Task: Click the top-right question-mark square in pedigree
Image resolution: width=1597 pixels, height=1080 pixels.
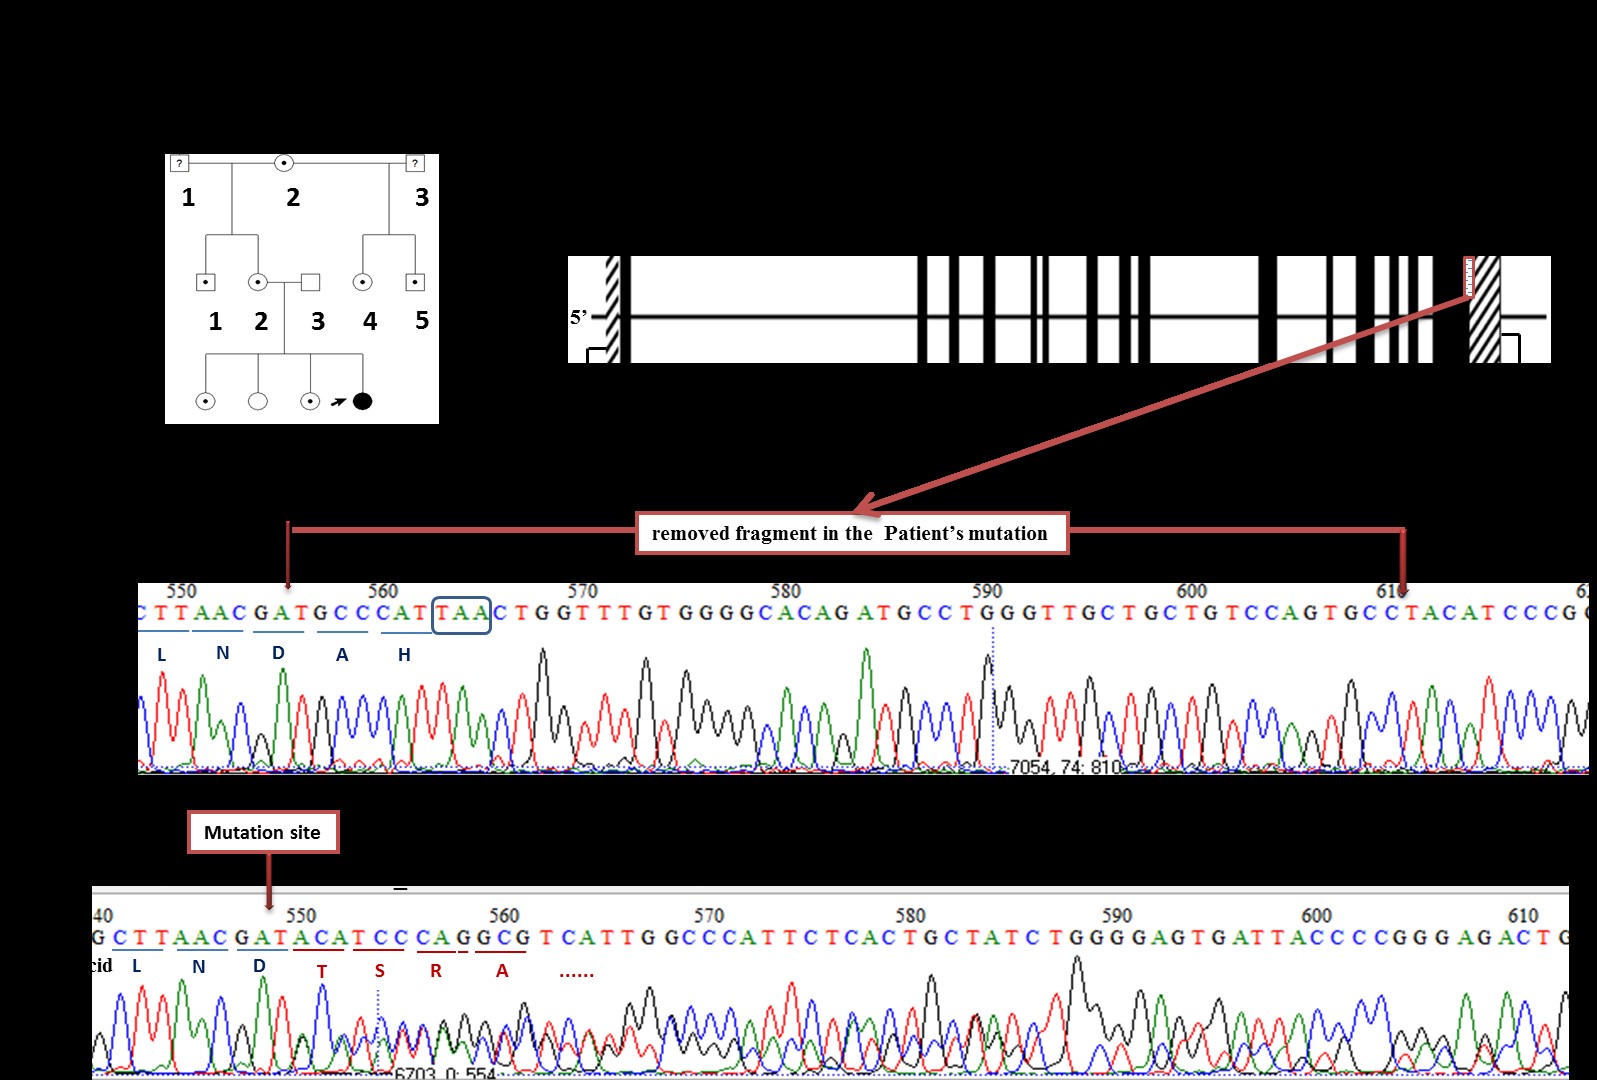Action: coord(415,163)
